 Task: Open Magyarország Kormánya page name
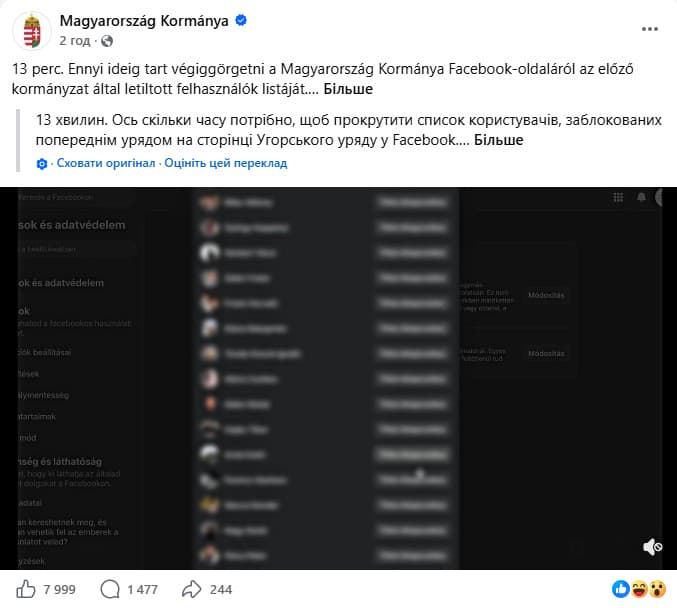[x=144, y=20]
